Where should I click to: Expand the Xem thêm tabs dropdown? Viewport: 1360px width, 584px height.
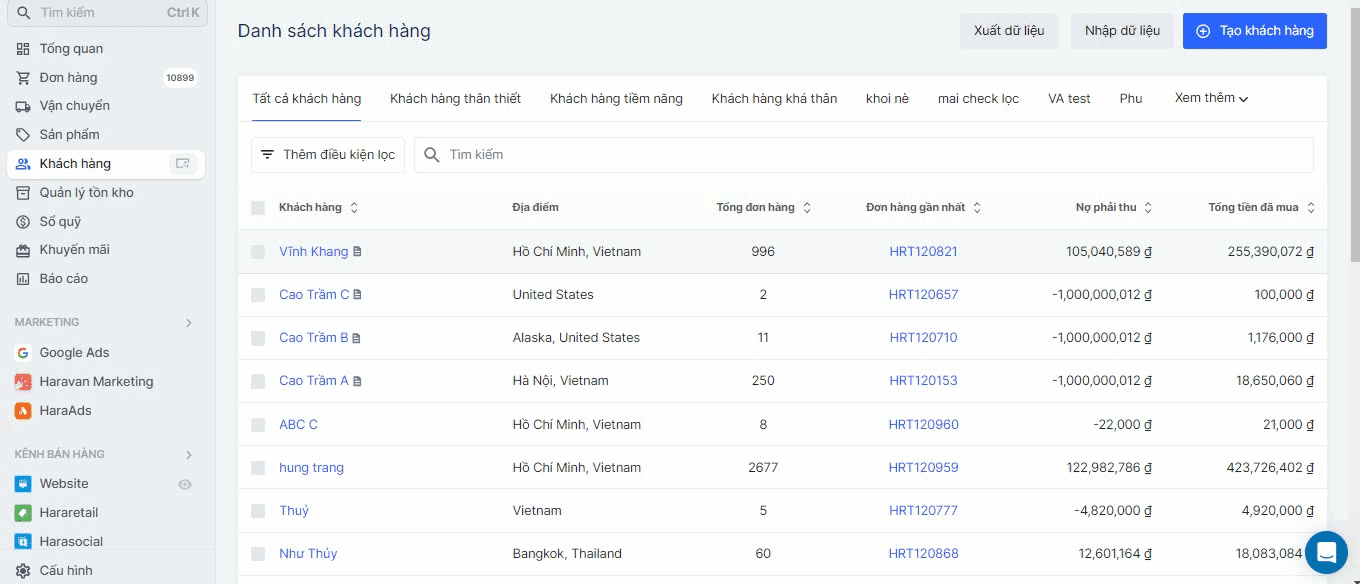click(1211, 98)
